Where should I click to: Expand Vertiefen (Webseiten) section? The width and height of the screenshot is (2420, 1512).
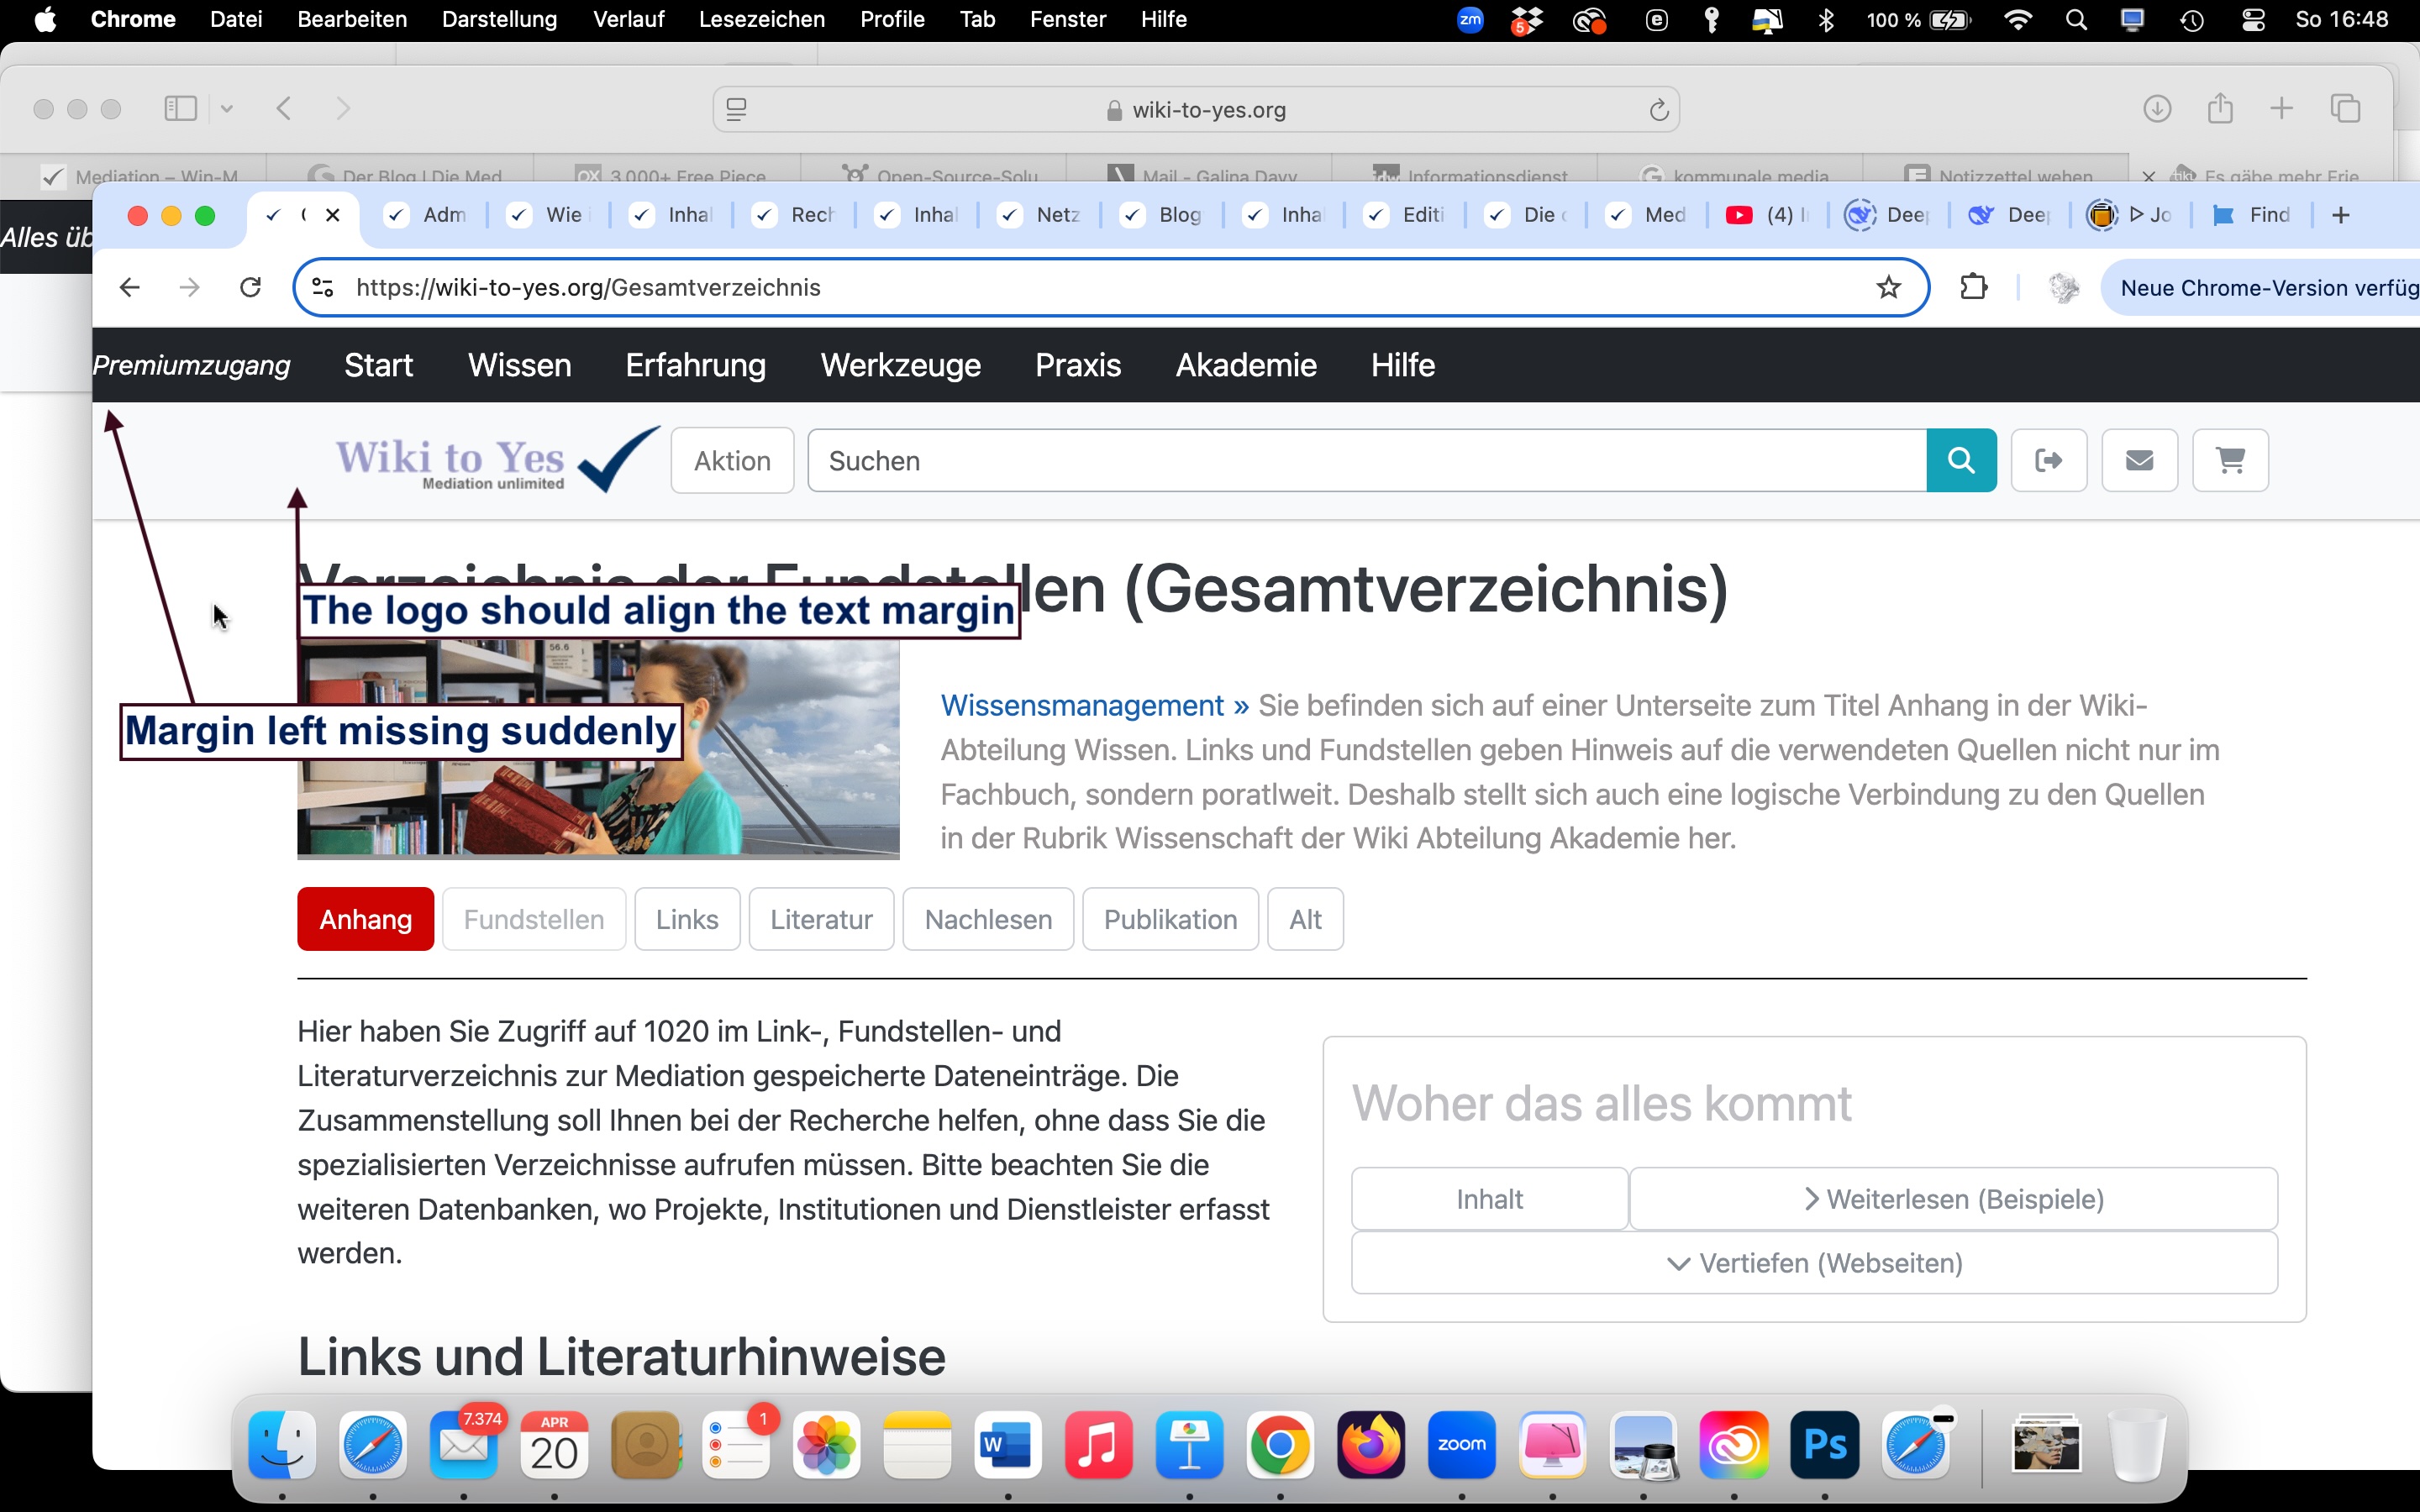point(1814,1263)
